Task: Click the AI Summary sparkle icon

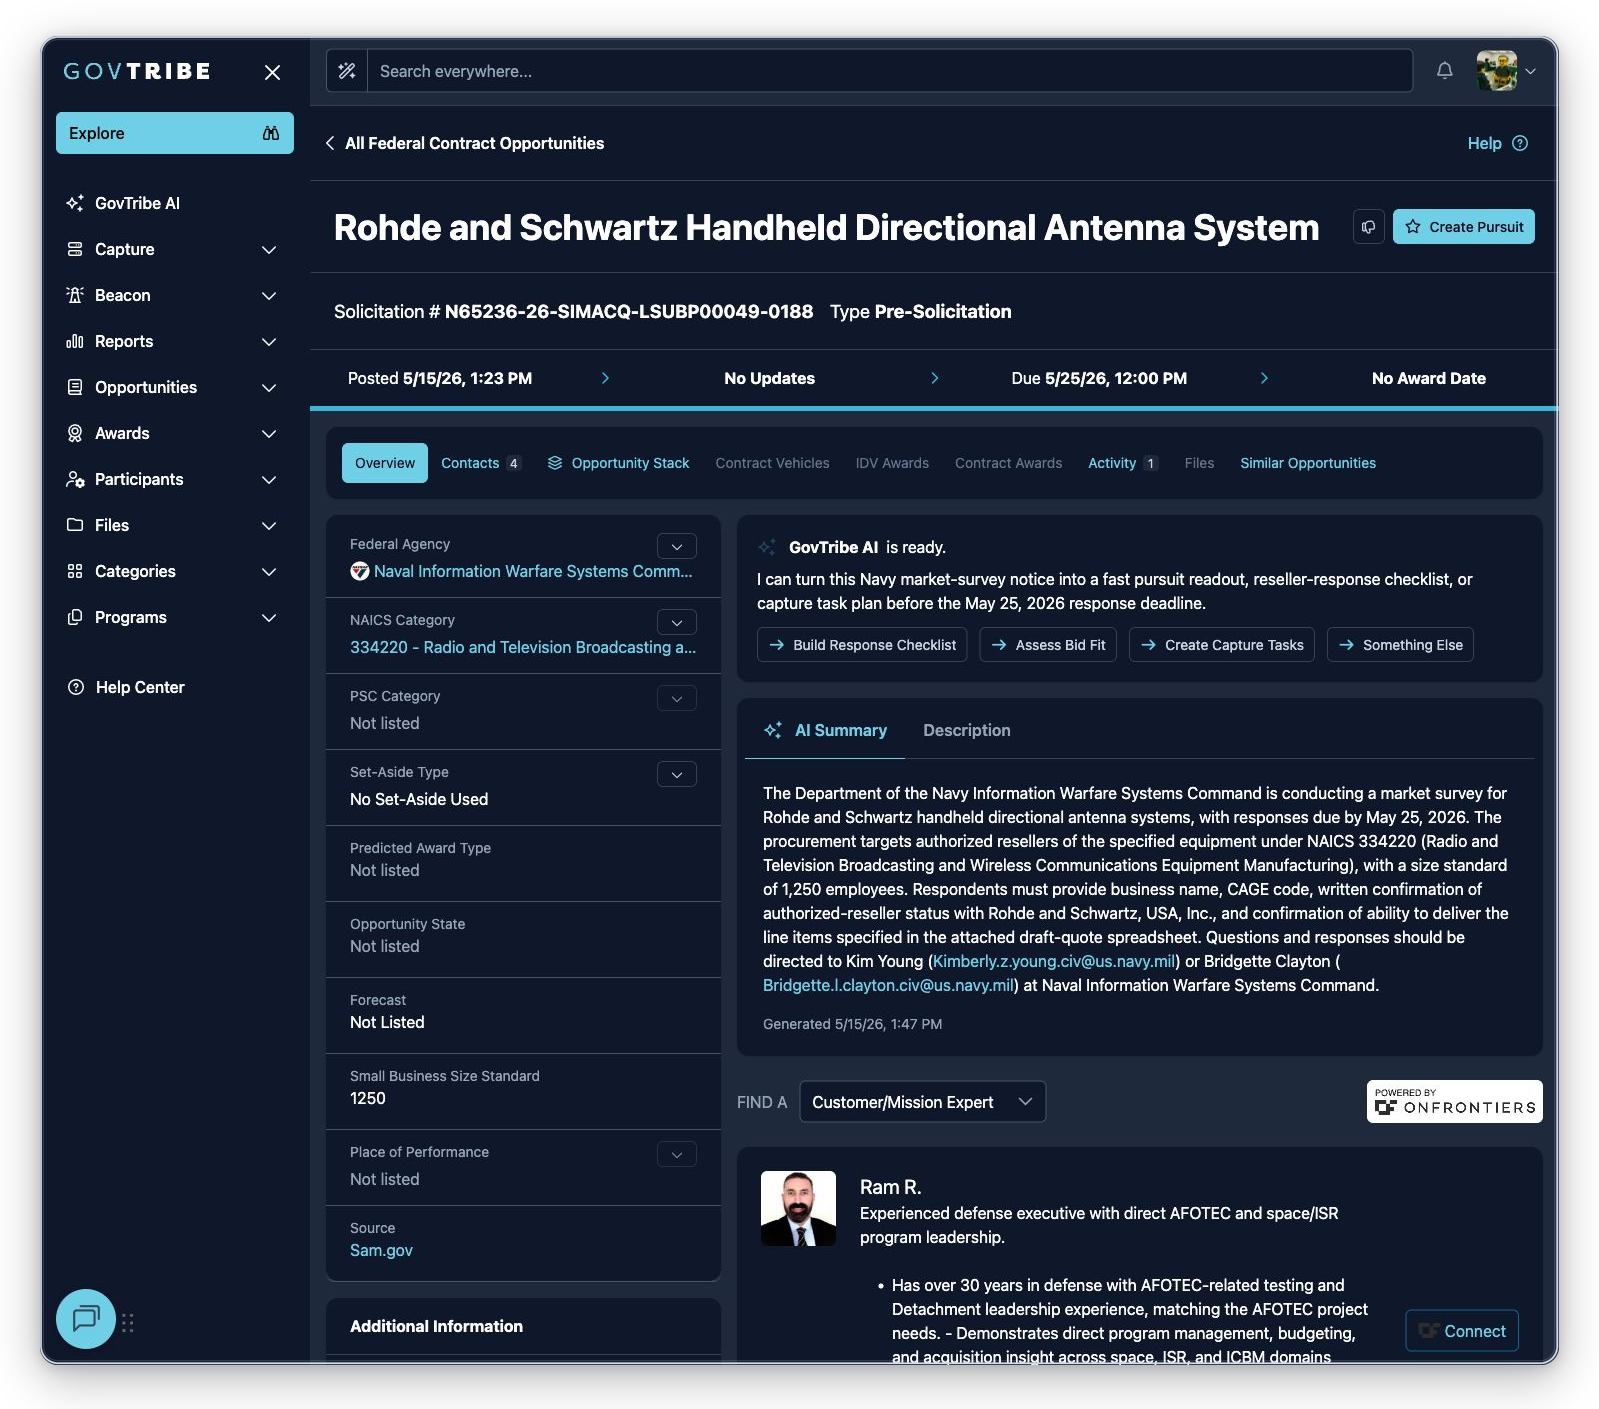Action: [773, 731]
